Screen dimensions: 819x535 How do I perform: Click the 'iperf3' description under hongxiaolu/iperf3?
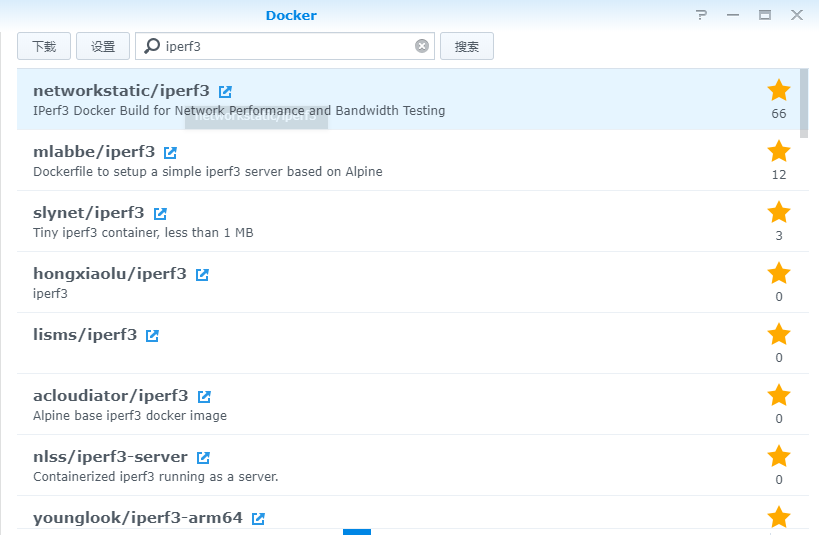point(50,294)
